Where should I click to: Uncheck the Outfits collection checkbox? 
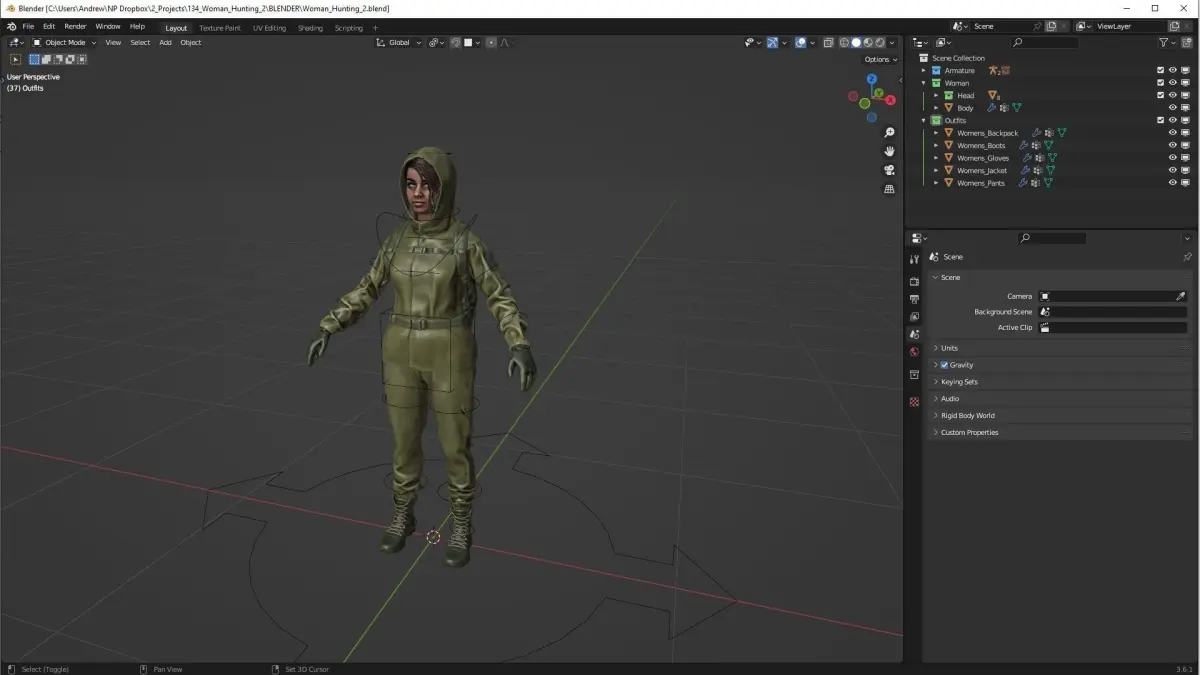(1161, 120)
